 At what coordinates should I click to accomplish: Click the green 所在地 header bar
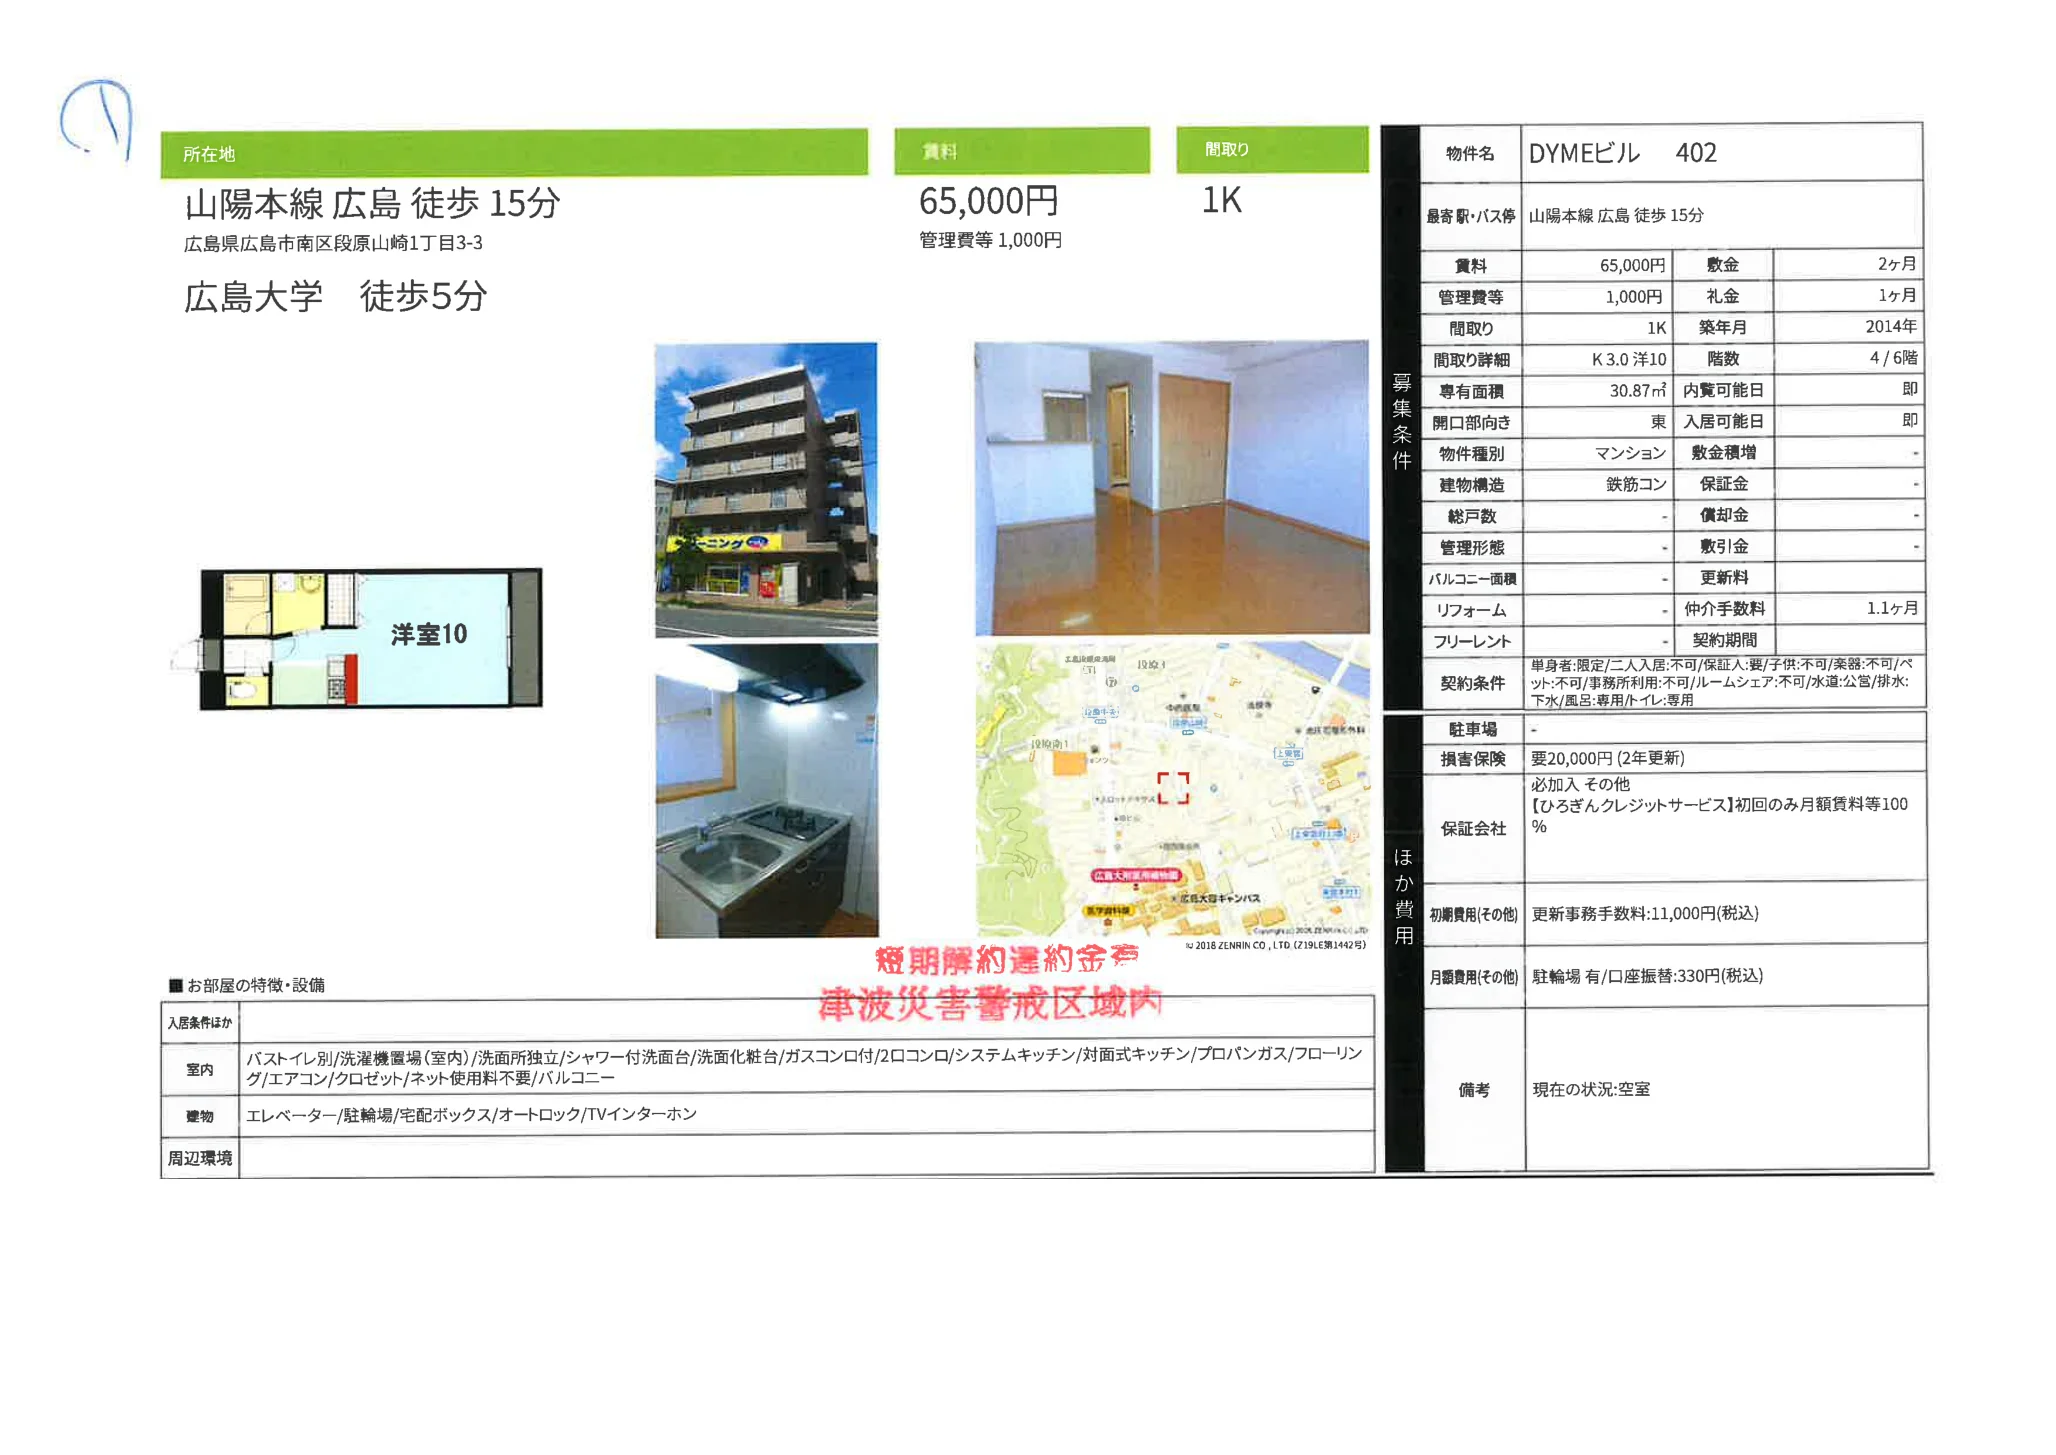[513, 153]
